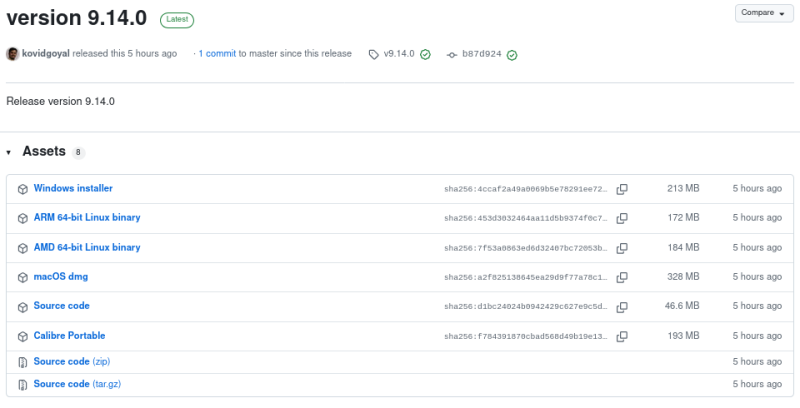The width and height of the screenshot is (800, 408).
Task: Click the '213 MB' size value
Action: point(683,188)
